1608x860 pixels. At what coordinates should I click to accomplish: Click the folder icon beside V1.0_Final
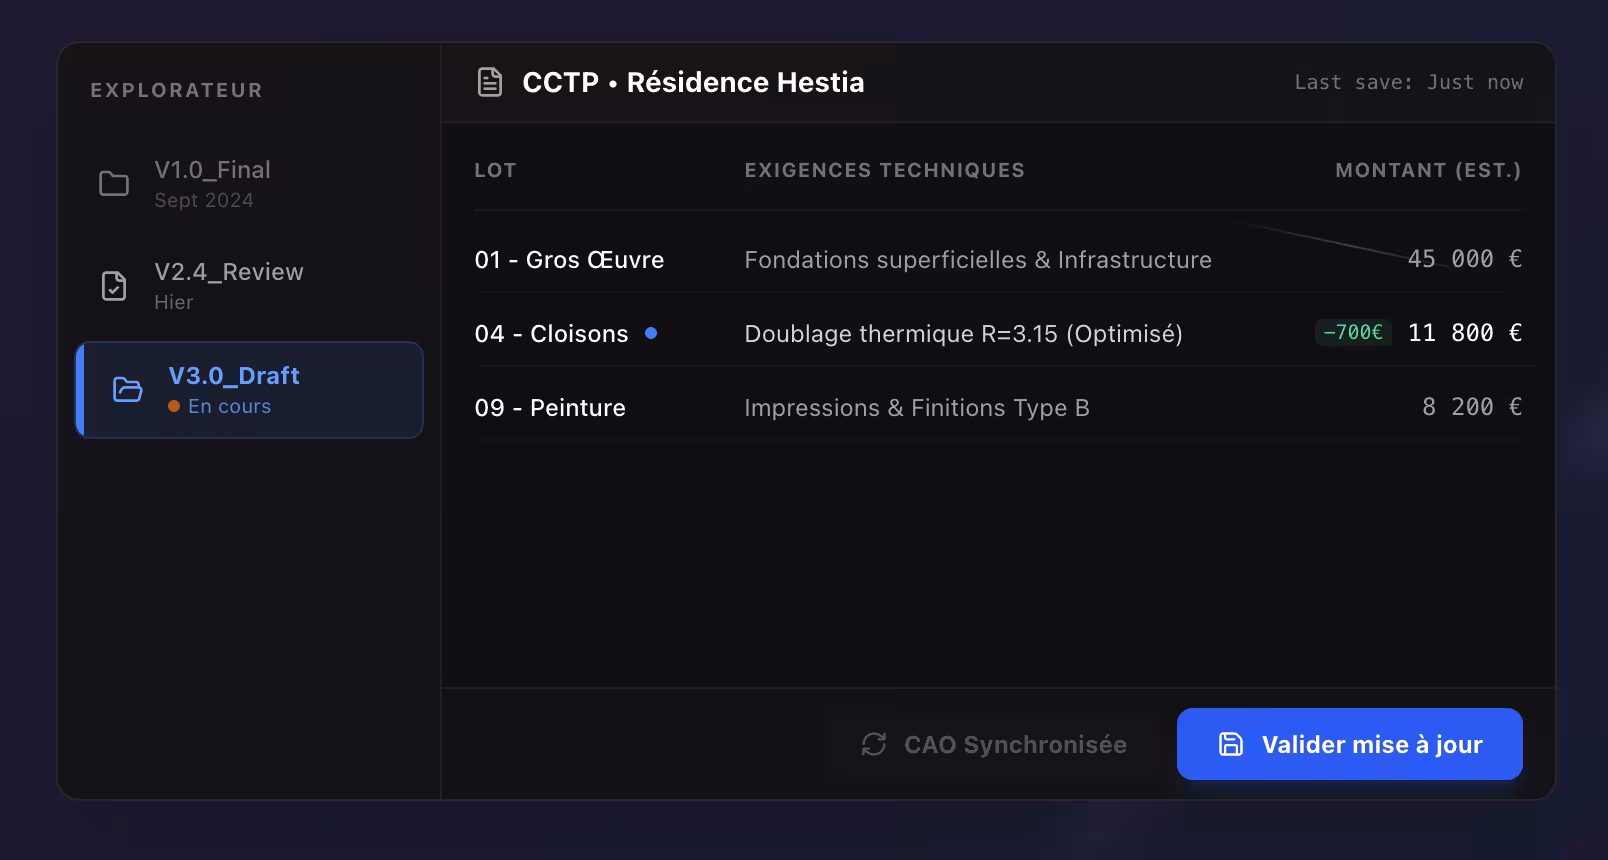(114, 184)
